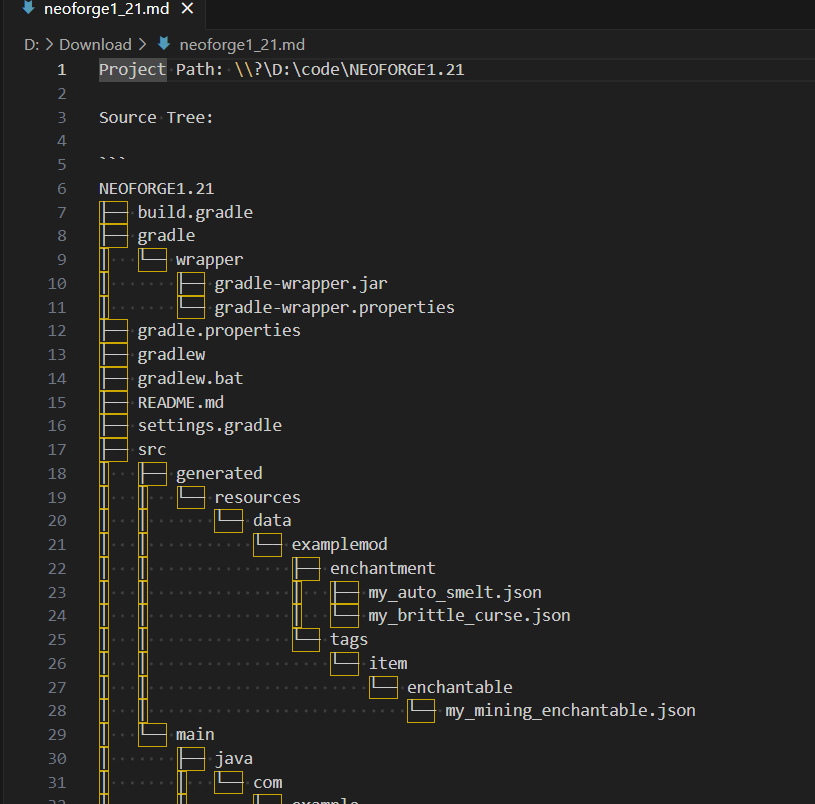Click the item entry on line 26
This screenshot has width=815, height=804.
[x=388, y=664]
